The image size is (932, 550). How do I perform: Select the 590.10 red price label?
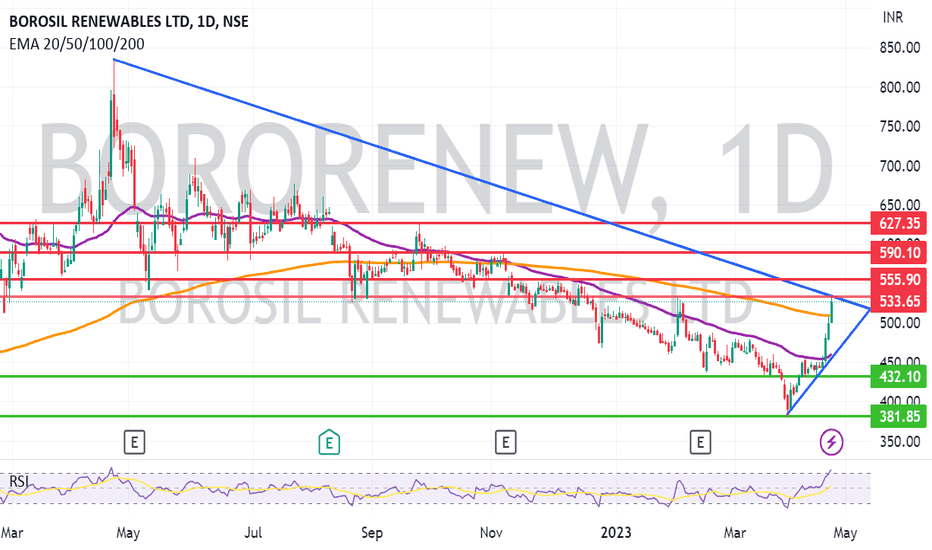point(899,253)
